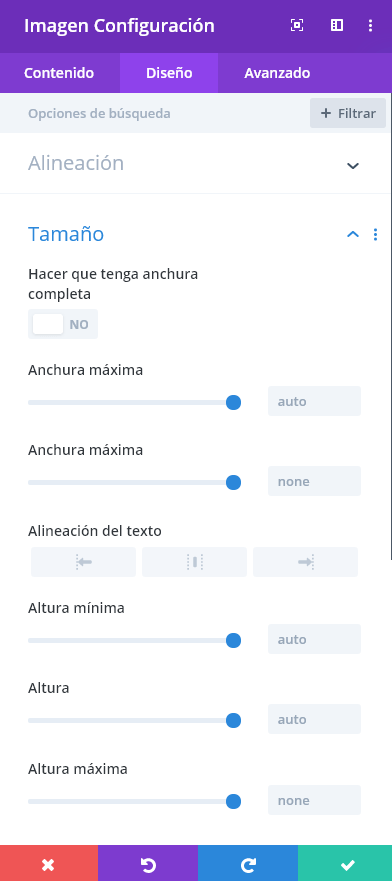
Task: Click the blue redo arrow icon
Action: [248, 865]
